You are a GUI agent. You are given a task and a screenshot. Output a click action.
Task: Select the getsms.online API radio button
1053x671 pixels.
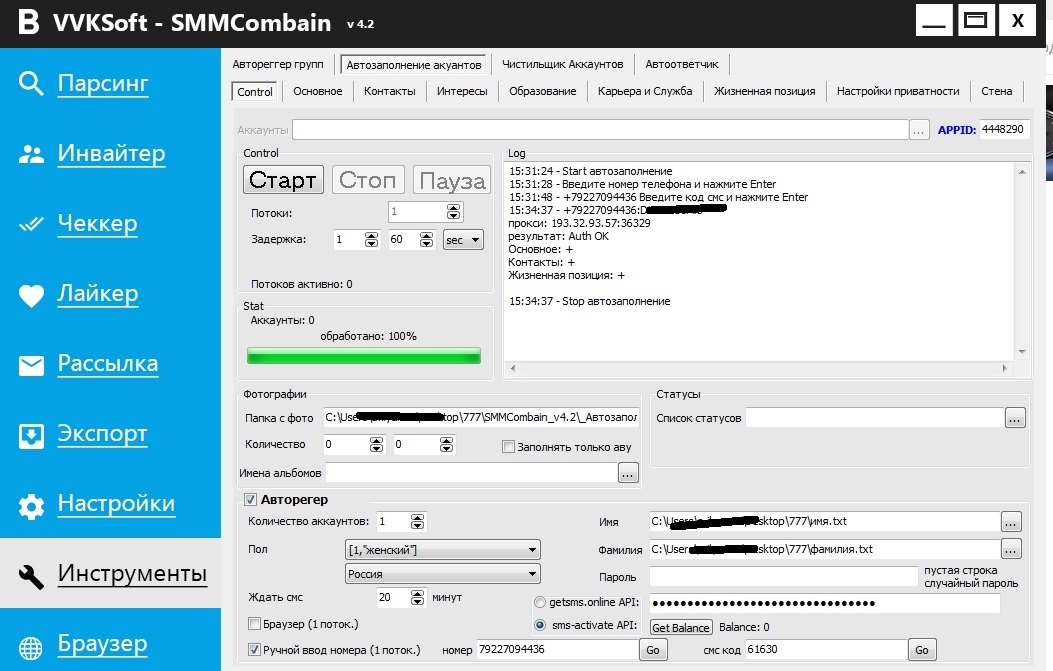[x=541, y=603]
